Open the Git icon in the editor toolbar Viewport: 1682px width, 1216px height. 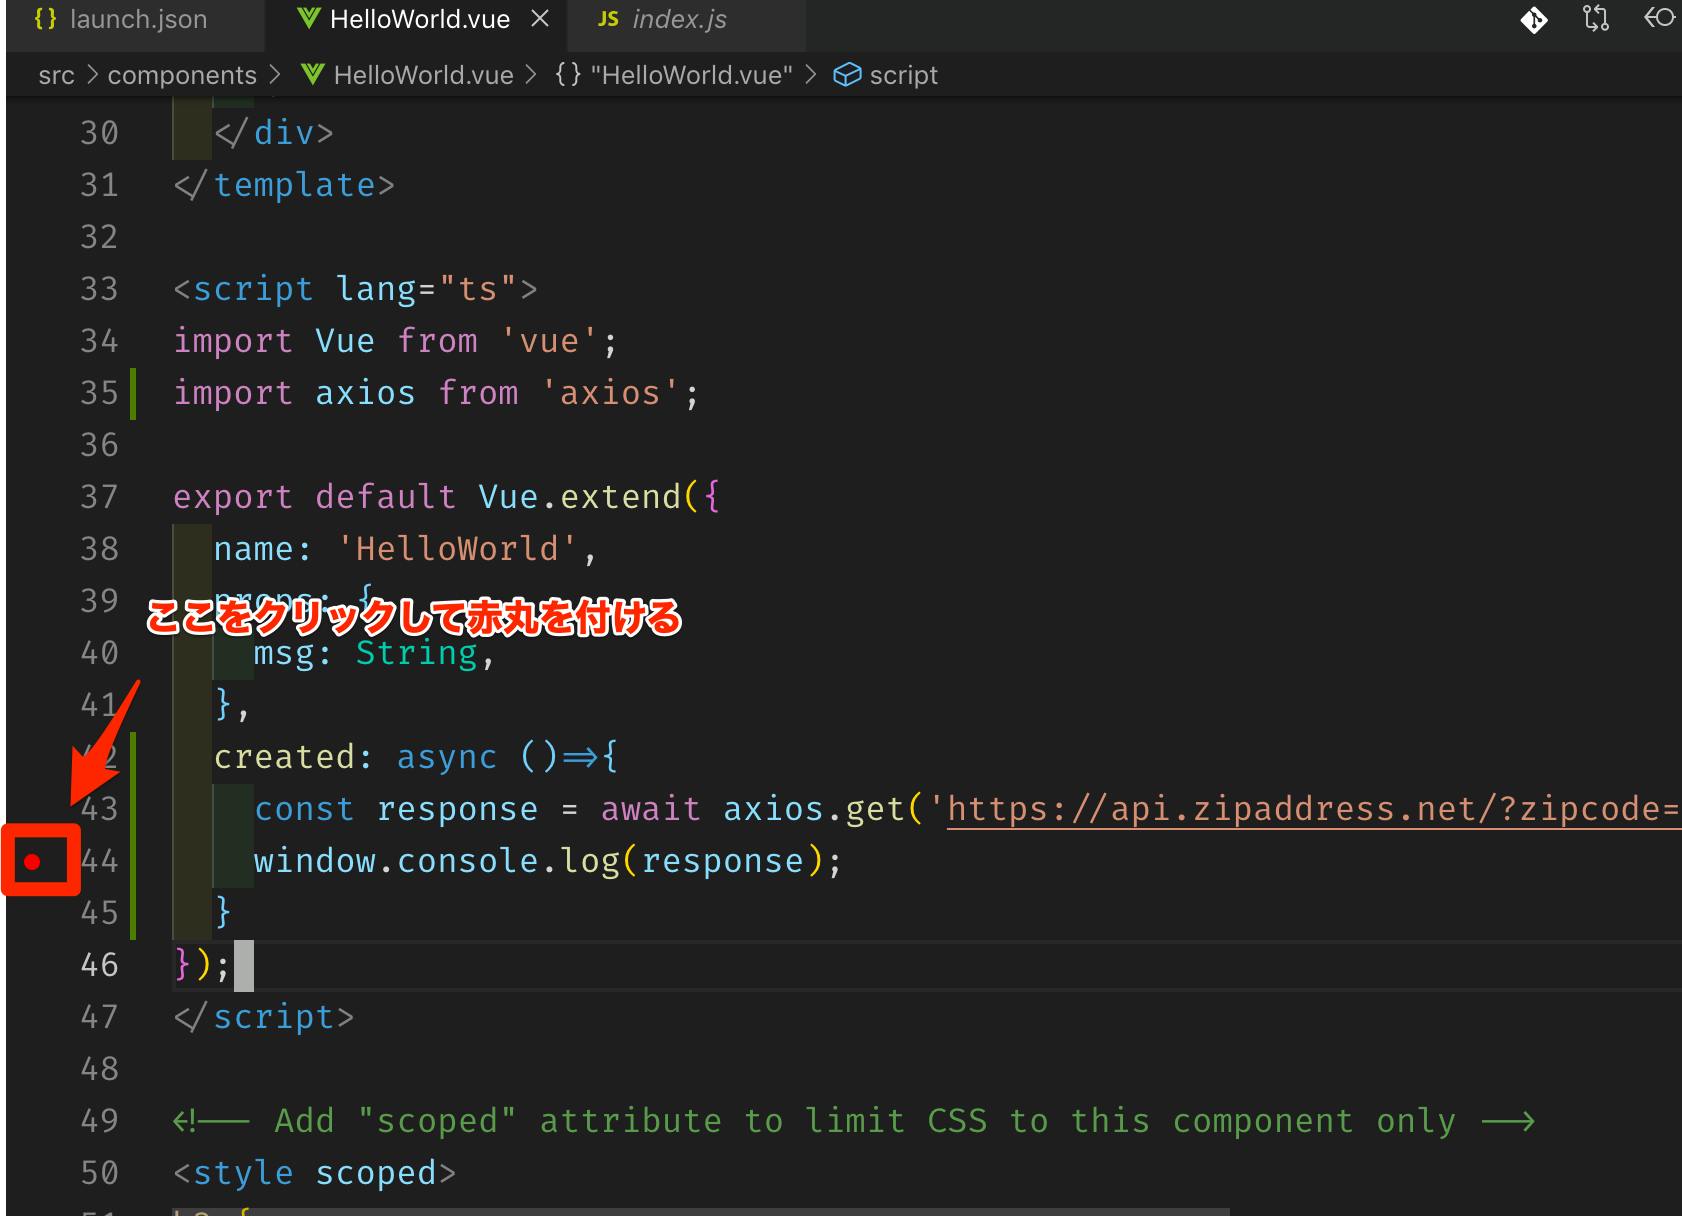tap(1535, 18)
